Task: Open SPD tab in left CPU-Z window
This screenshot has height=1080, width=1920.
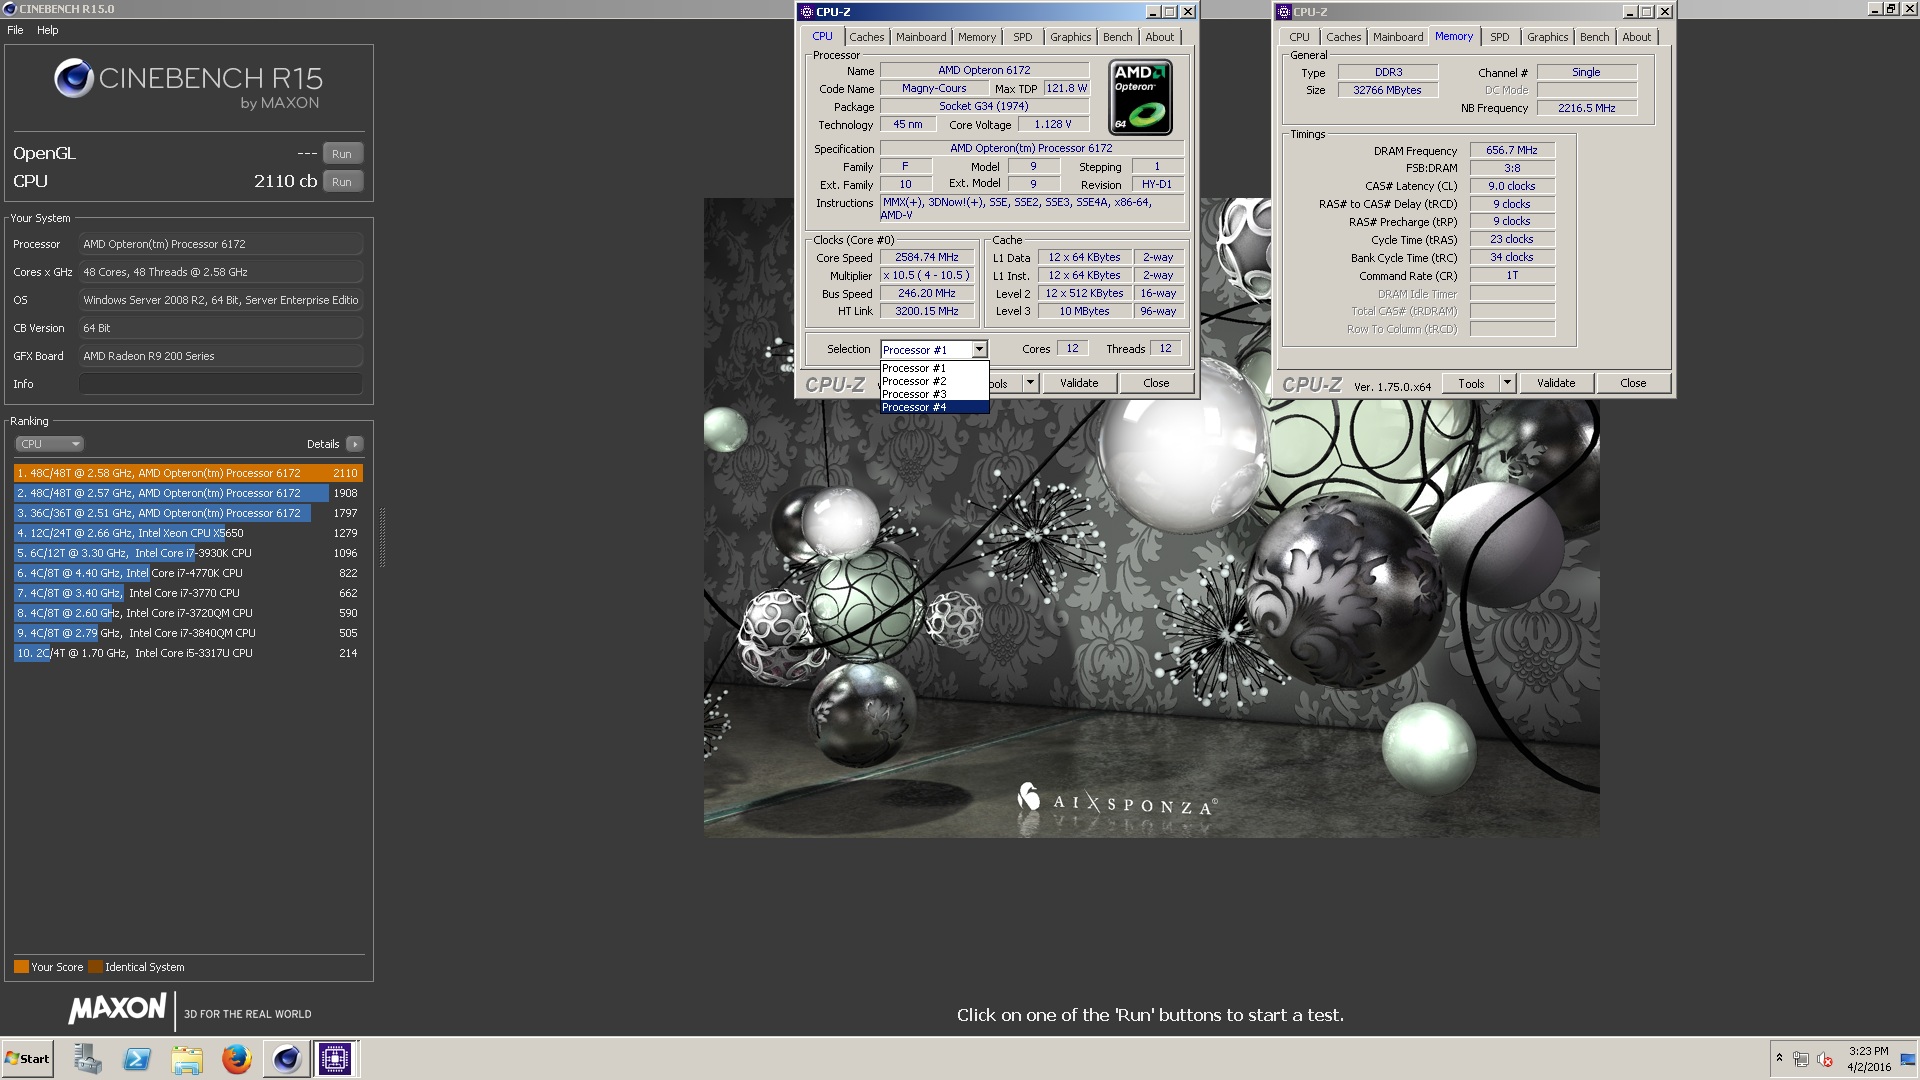Action: 1022,37
